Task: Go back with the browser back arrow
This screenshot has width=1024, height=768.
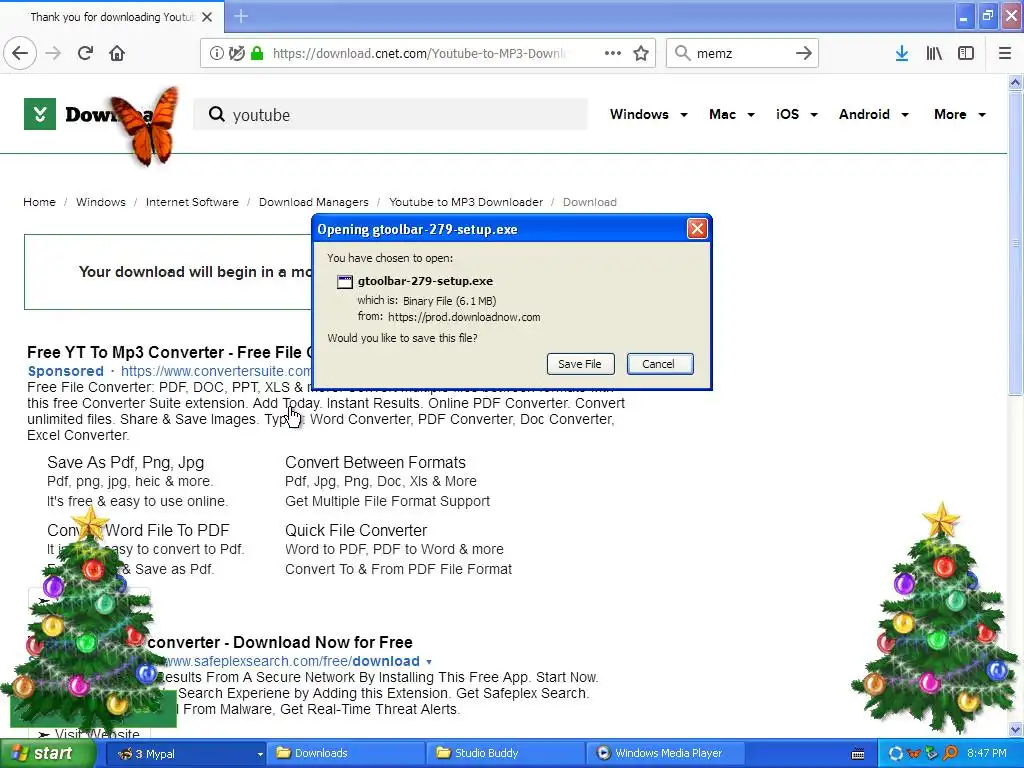Action: (20, 53)
